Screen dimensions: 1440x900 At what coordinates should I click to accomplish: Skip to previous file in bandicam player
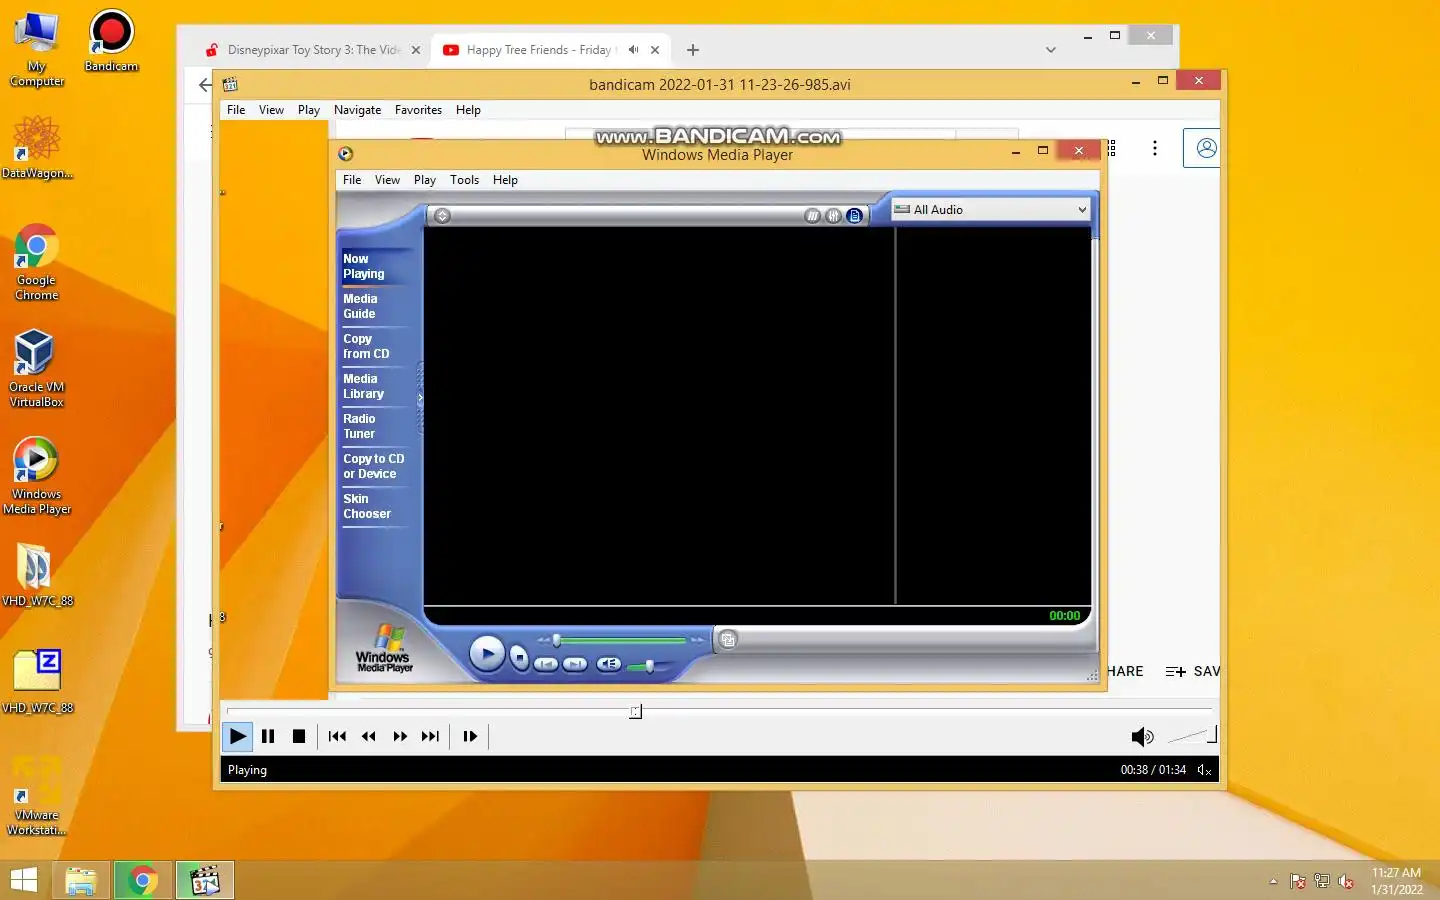(337, 737)
